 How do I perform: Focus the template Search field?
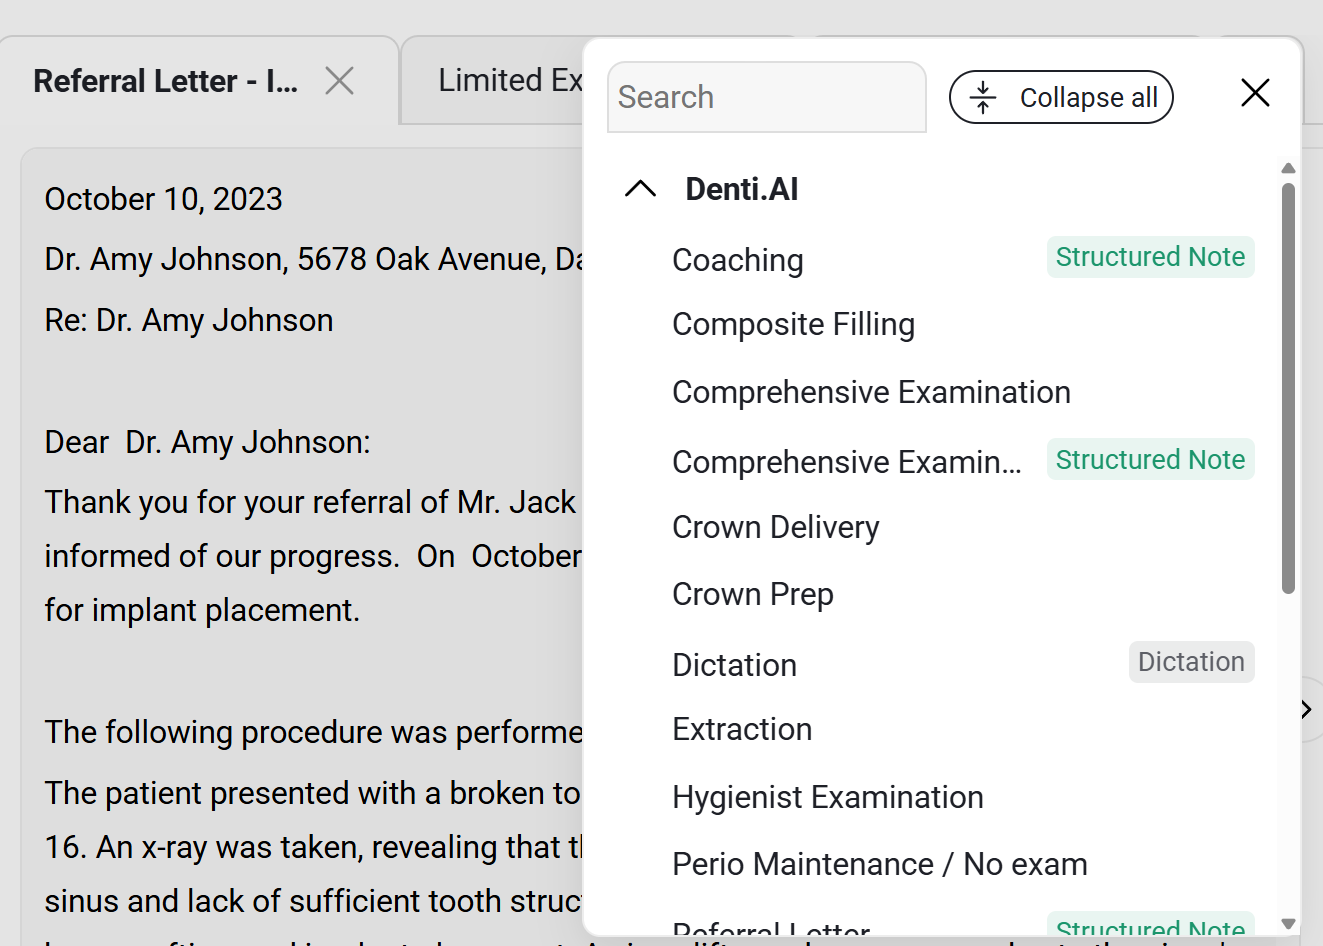click(767, 97)
